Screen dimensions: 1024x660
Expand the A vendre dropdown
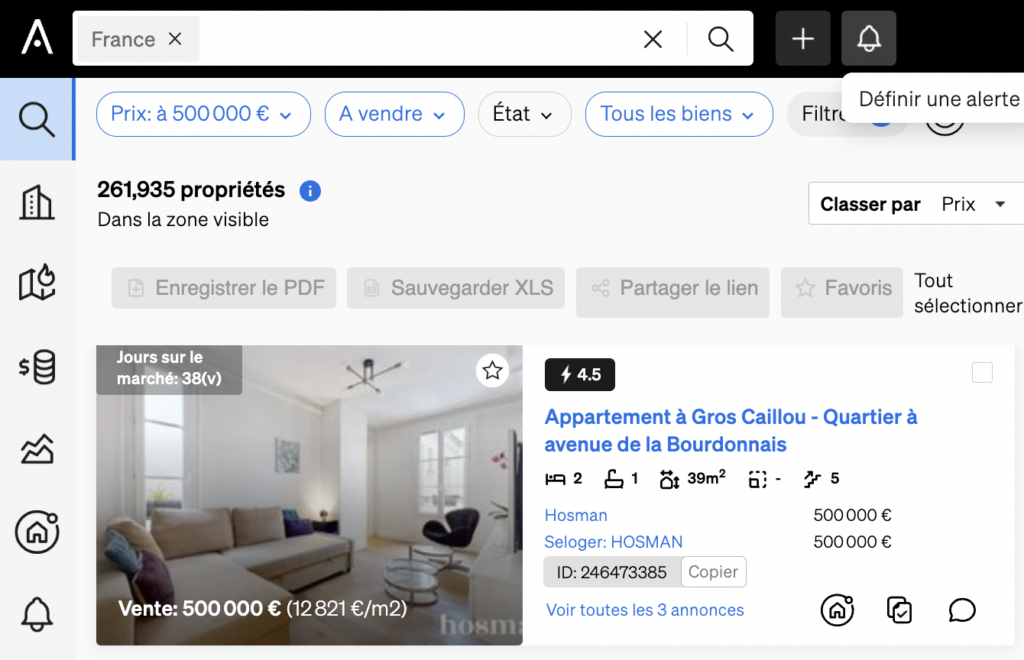point(394,114)
